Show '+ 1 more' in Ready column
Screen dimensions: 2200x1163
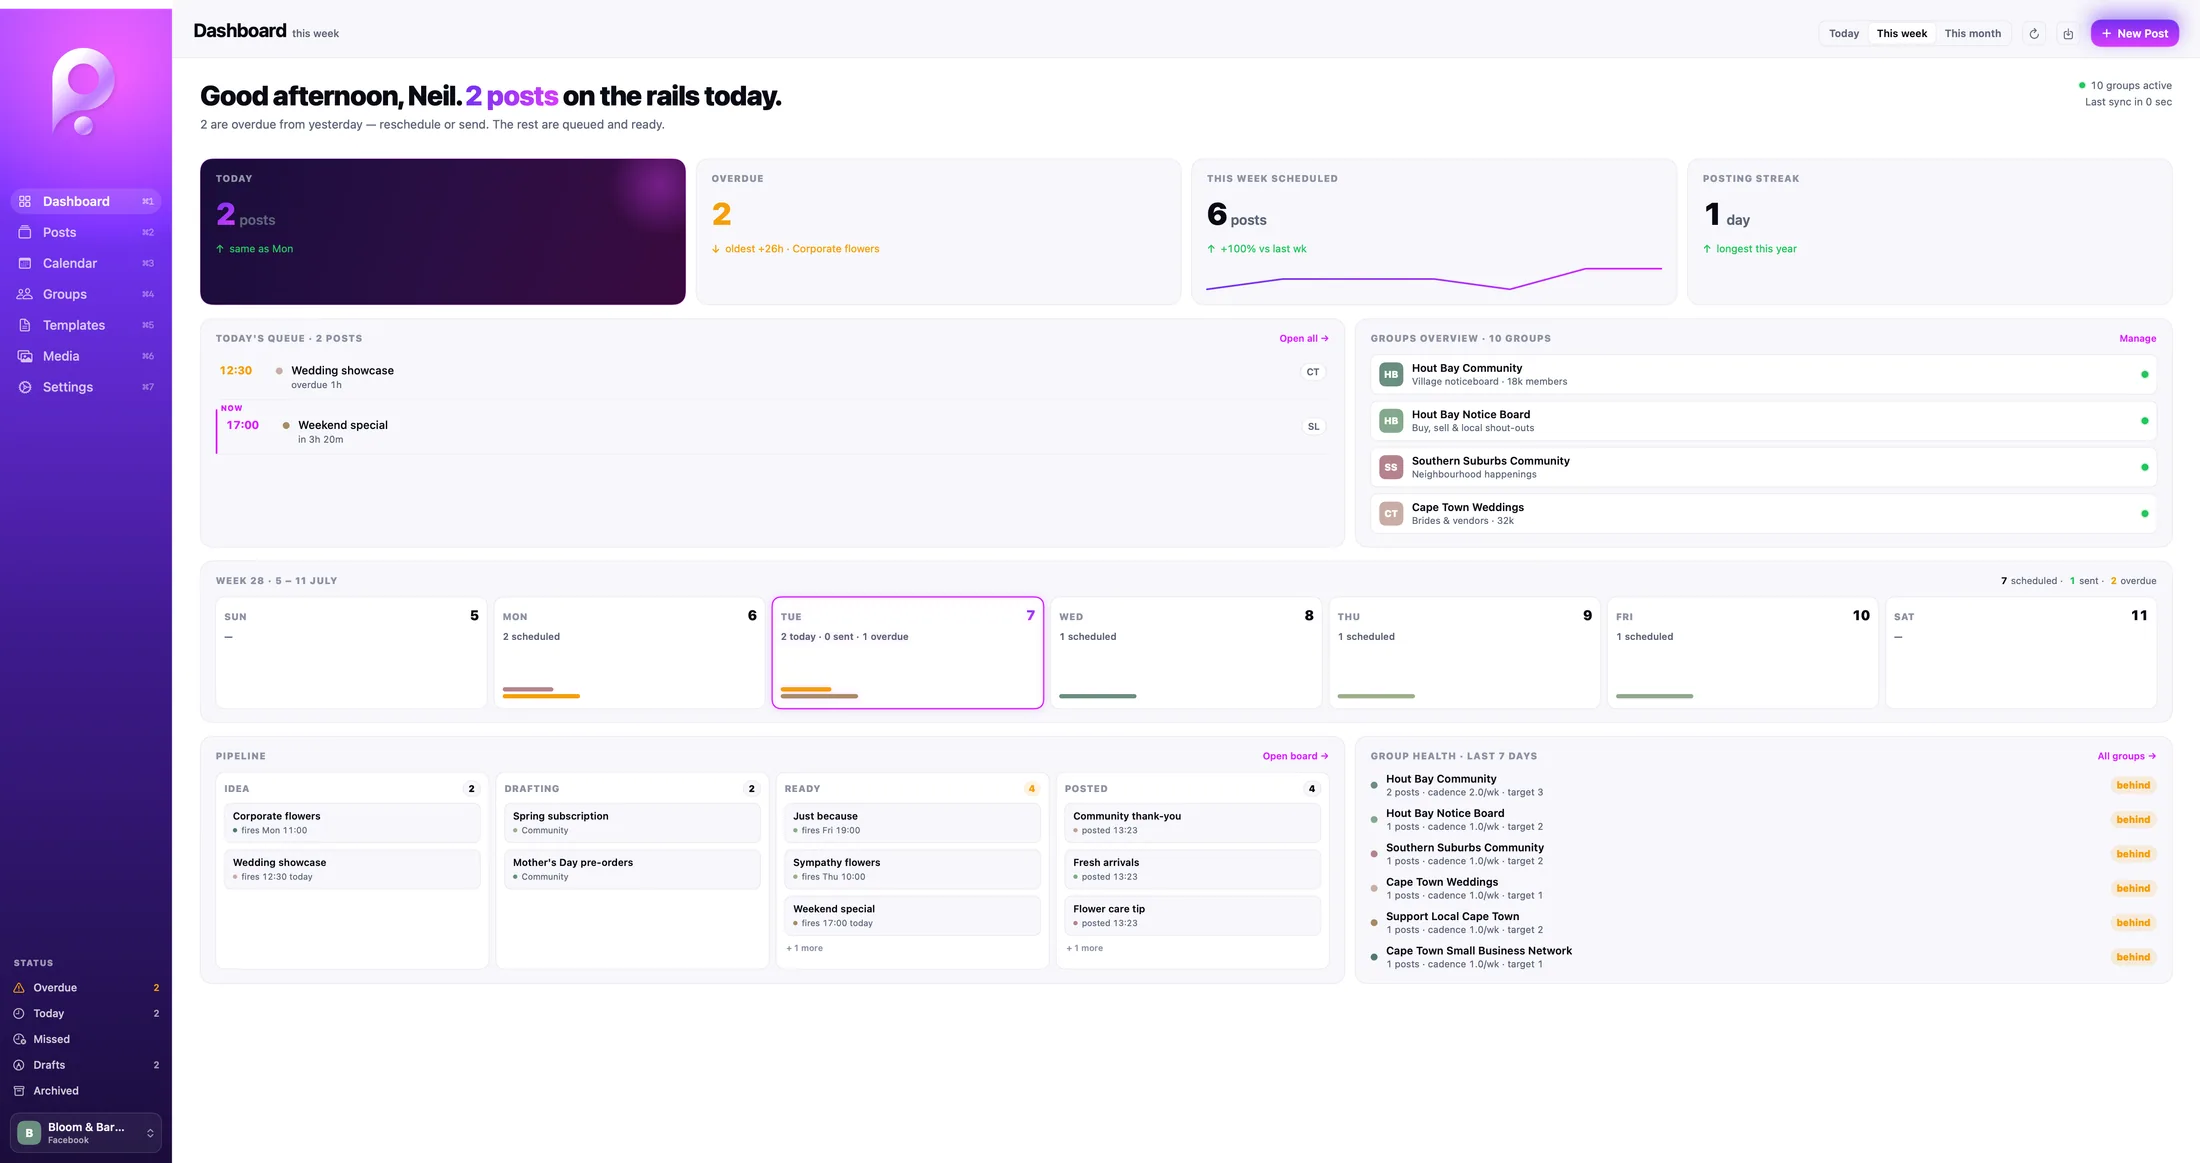(x=805, y=948)
